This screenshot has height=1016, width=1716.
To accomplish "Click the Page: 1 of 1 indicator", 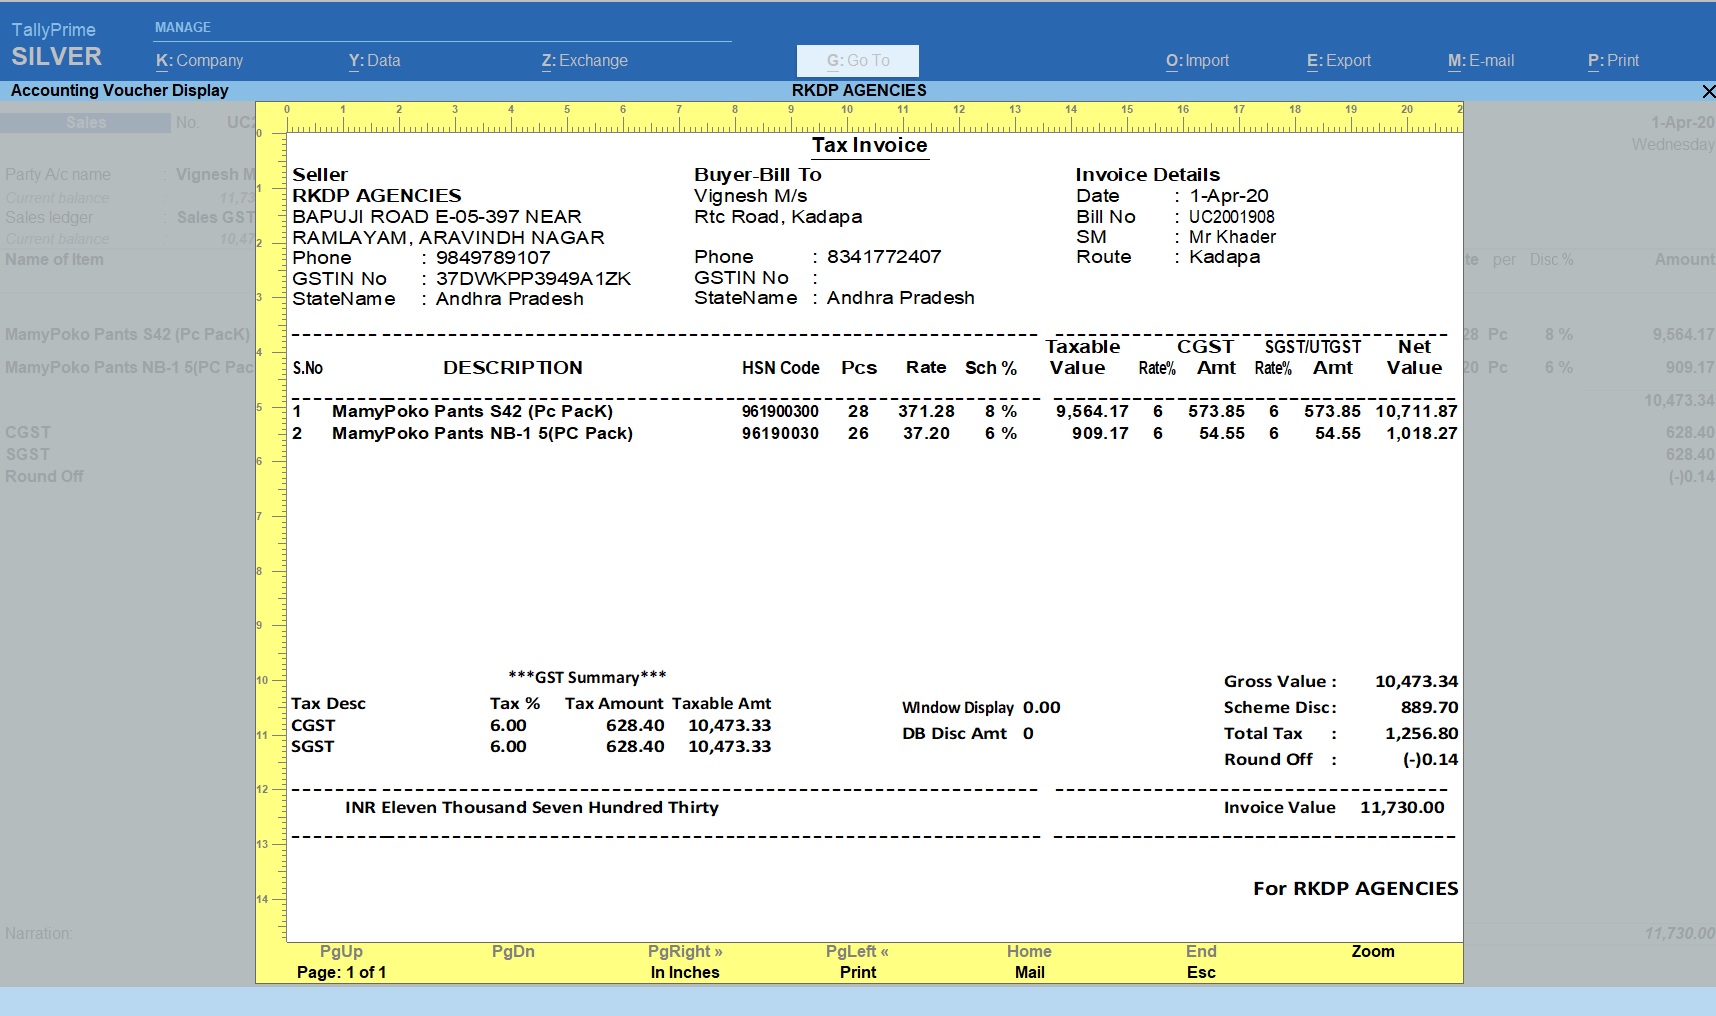I will coord(341,972).
